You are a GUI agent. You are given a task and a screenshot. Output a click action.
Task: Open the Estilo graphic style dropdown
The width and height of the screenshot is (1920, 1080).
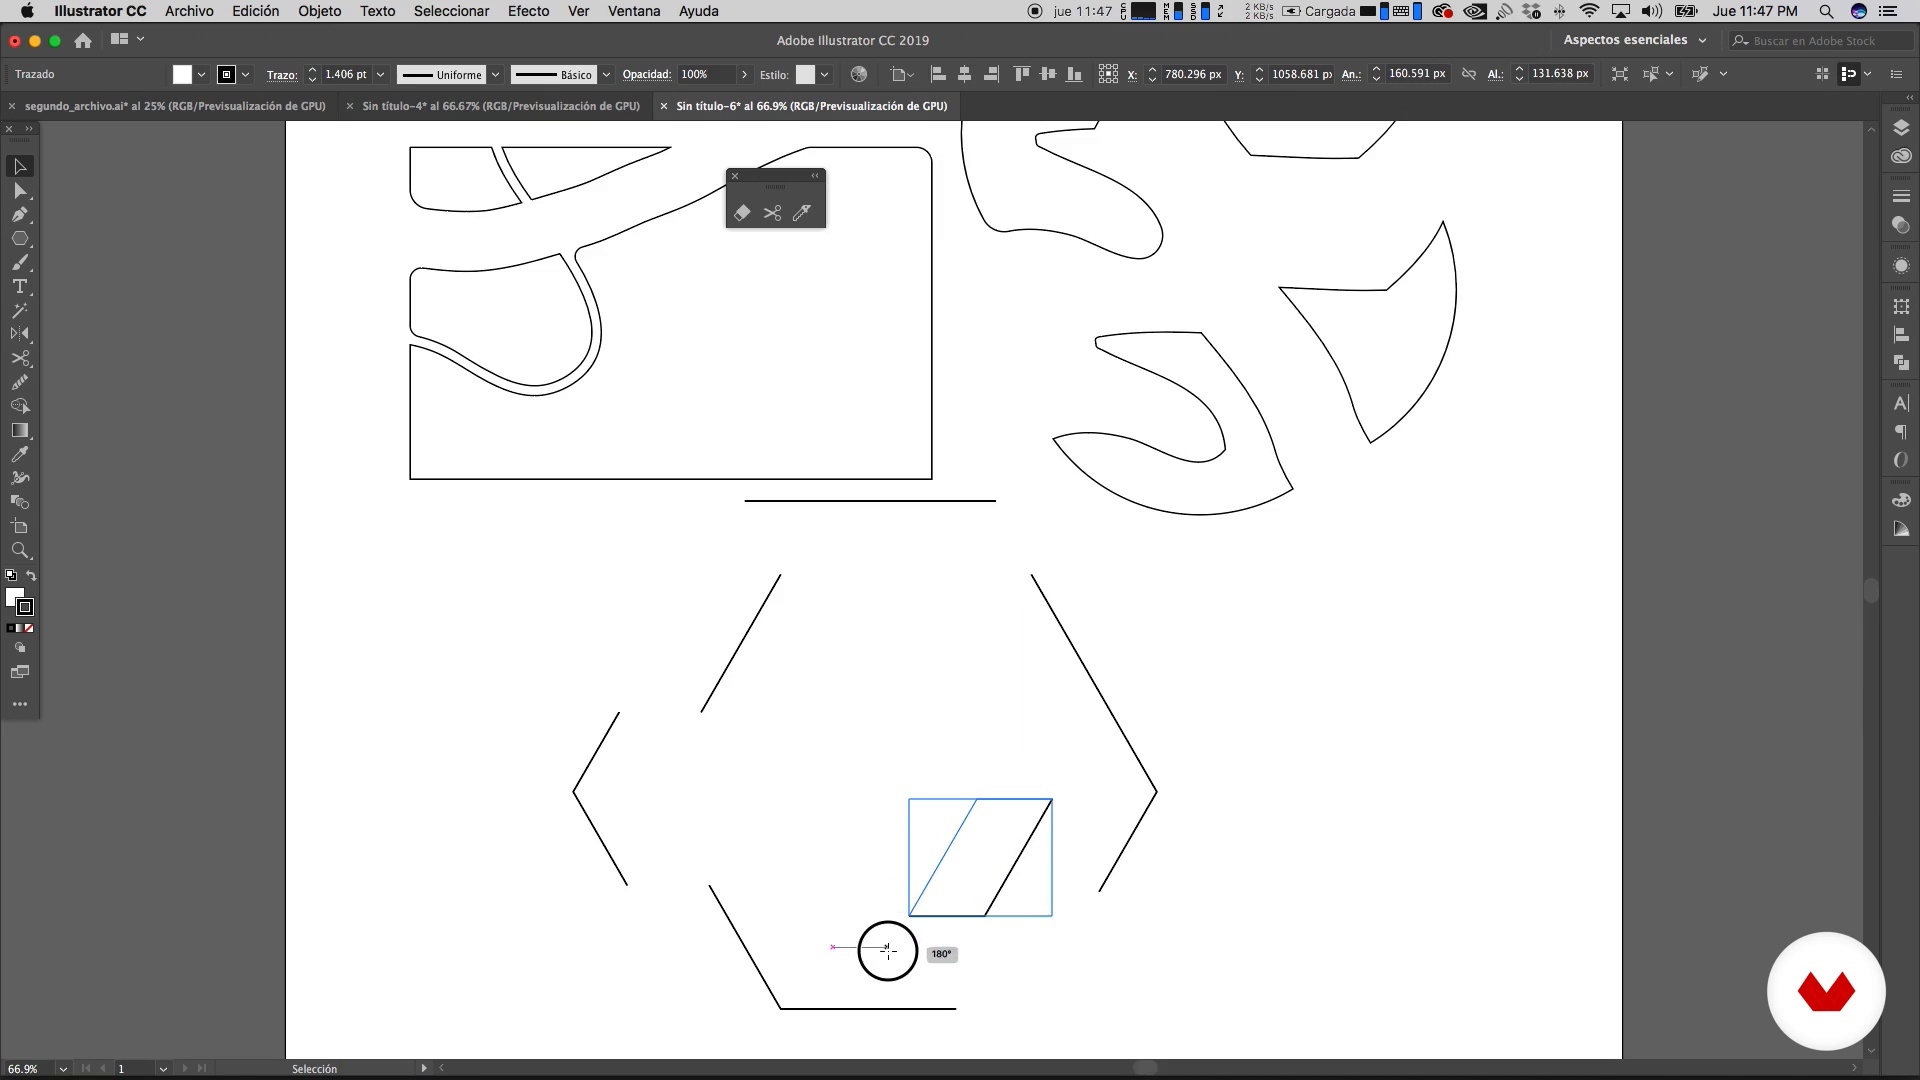(x=825, y=75)
